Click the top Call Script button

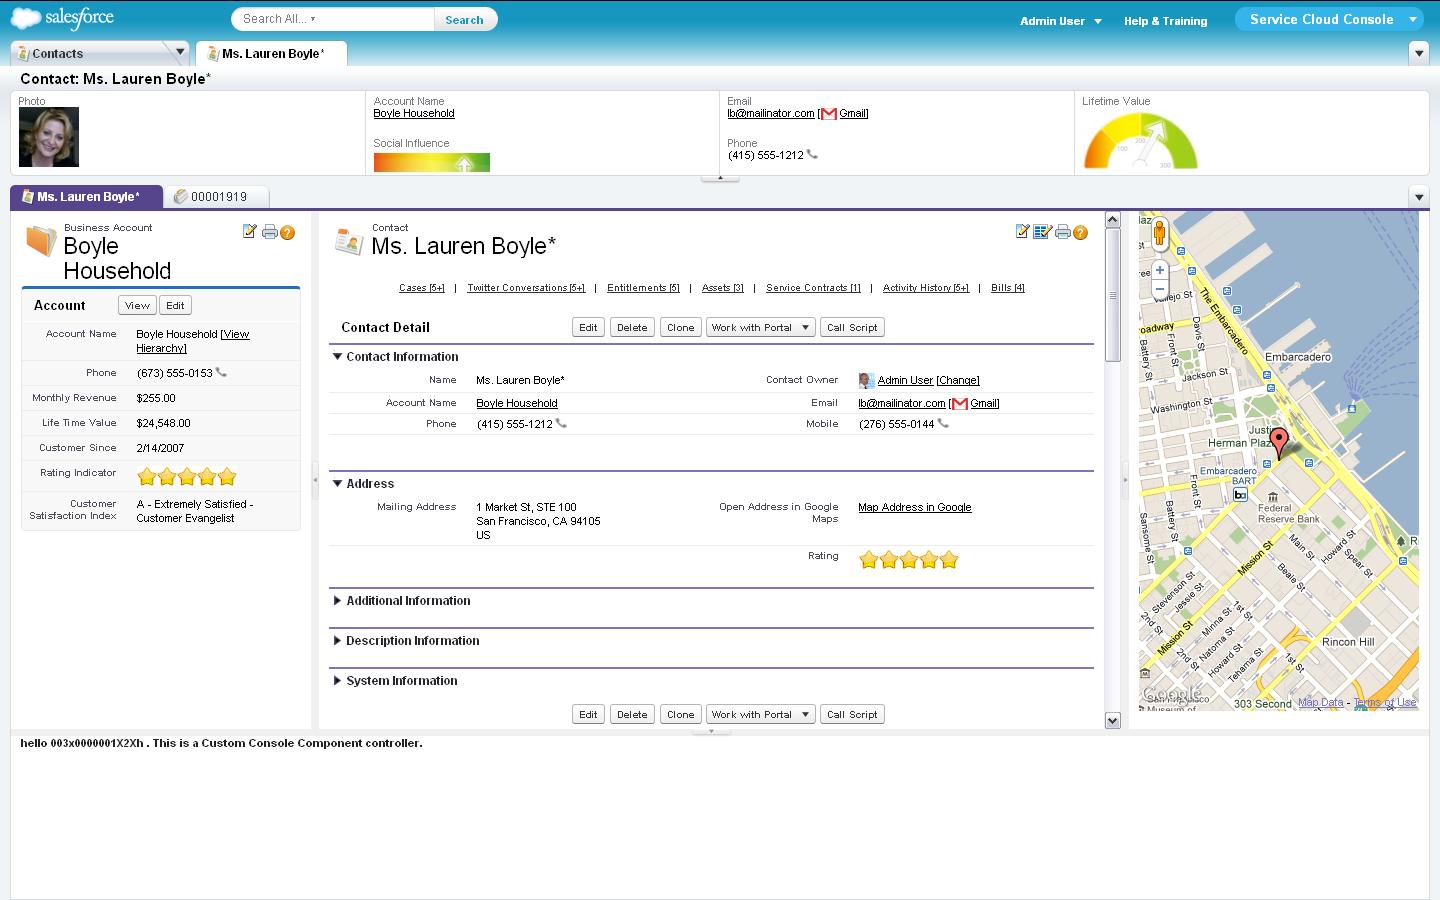[852, 328]
